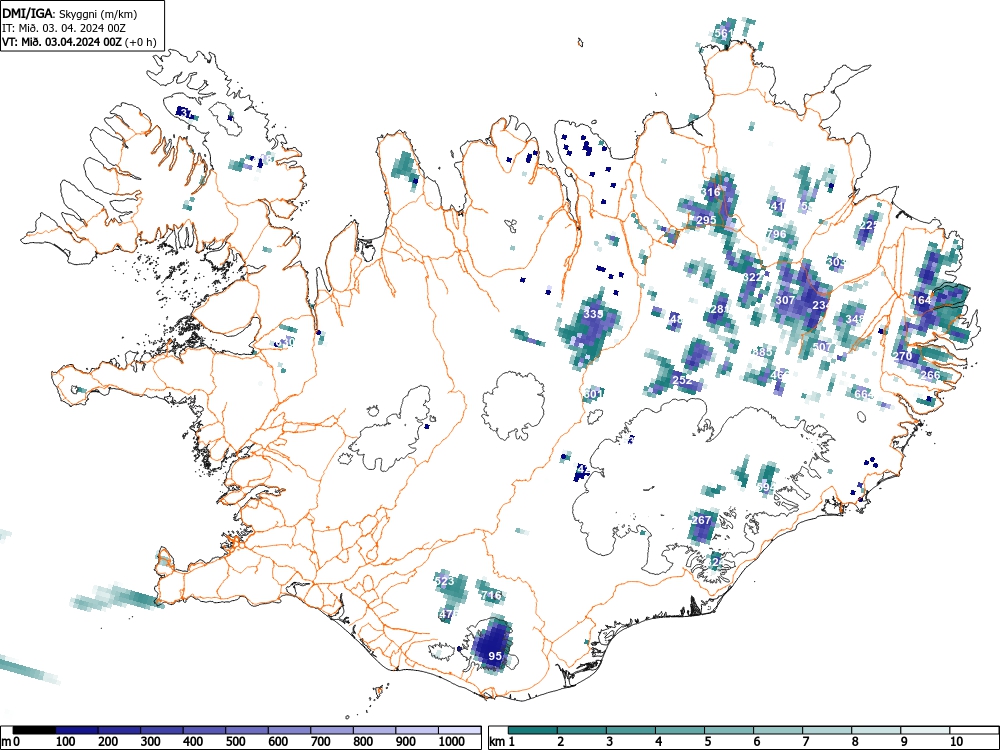1000x750 pixels.
Task: Click the dark blue 100–200 m legend swatch
Action: click(77, 730)
